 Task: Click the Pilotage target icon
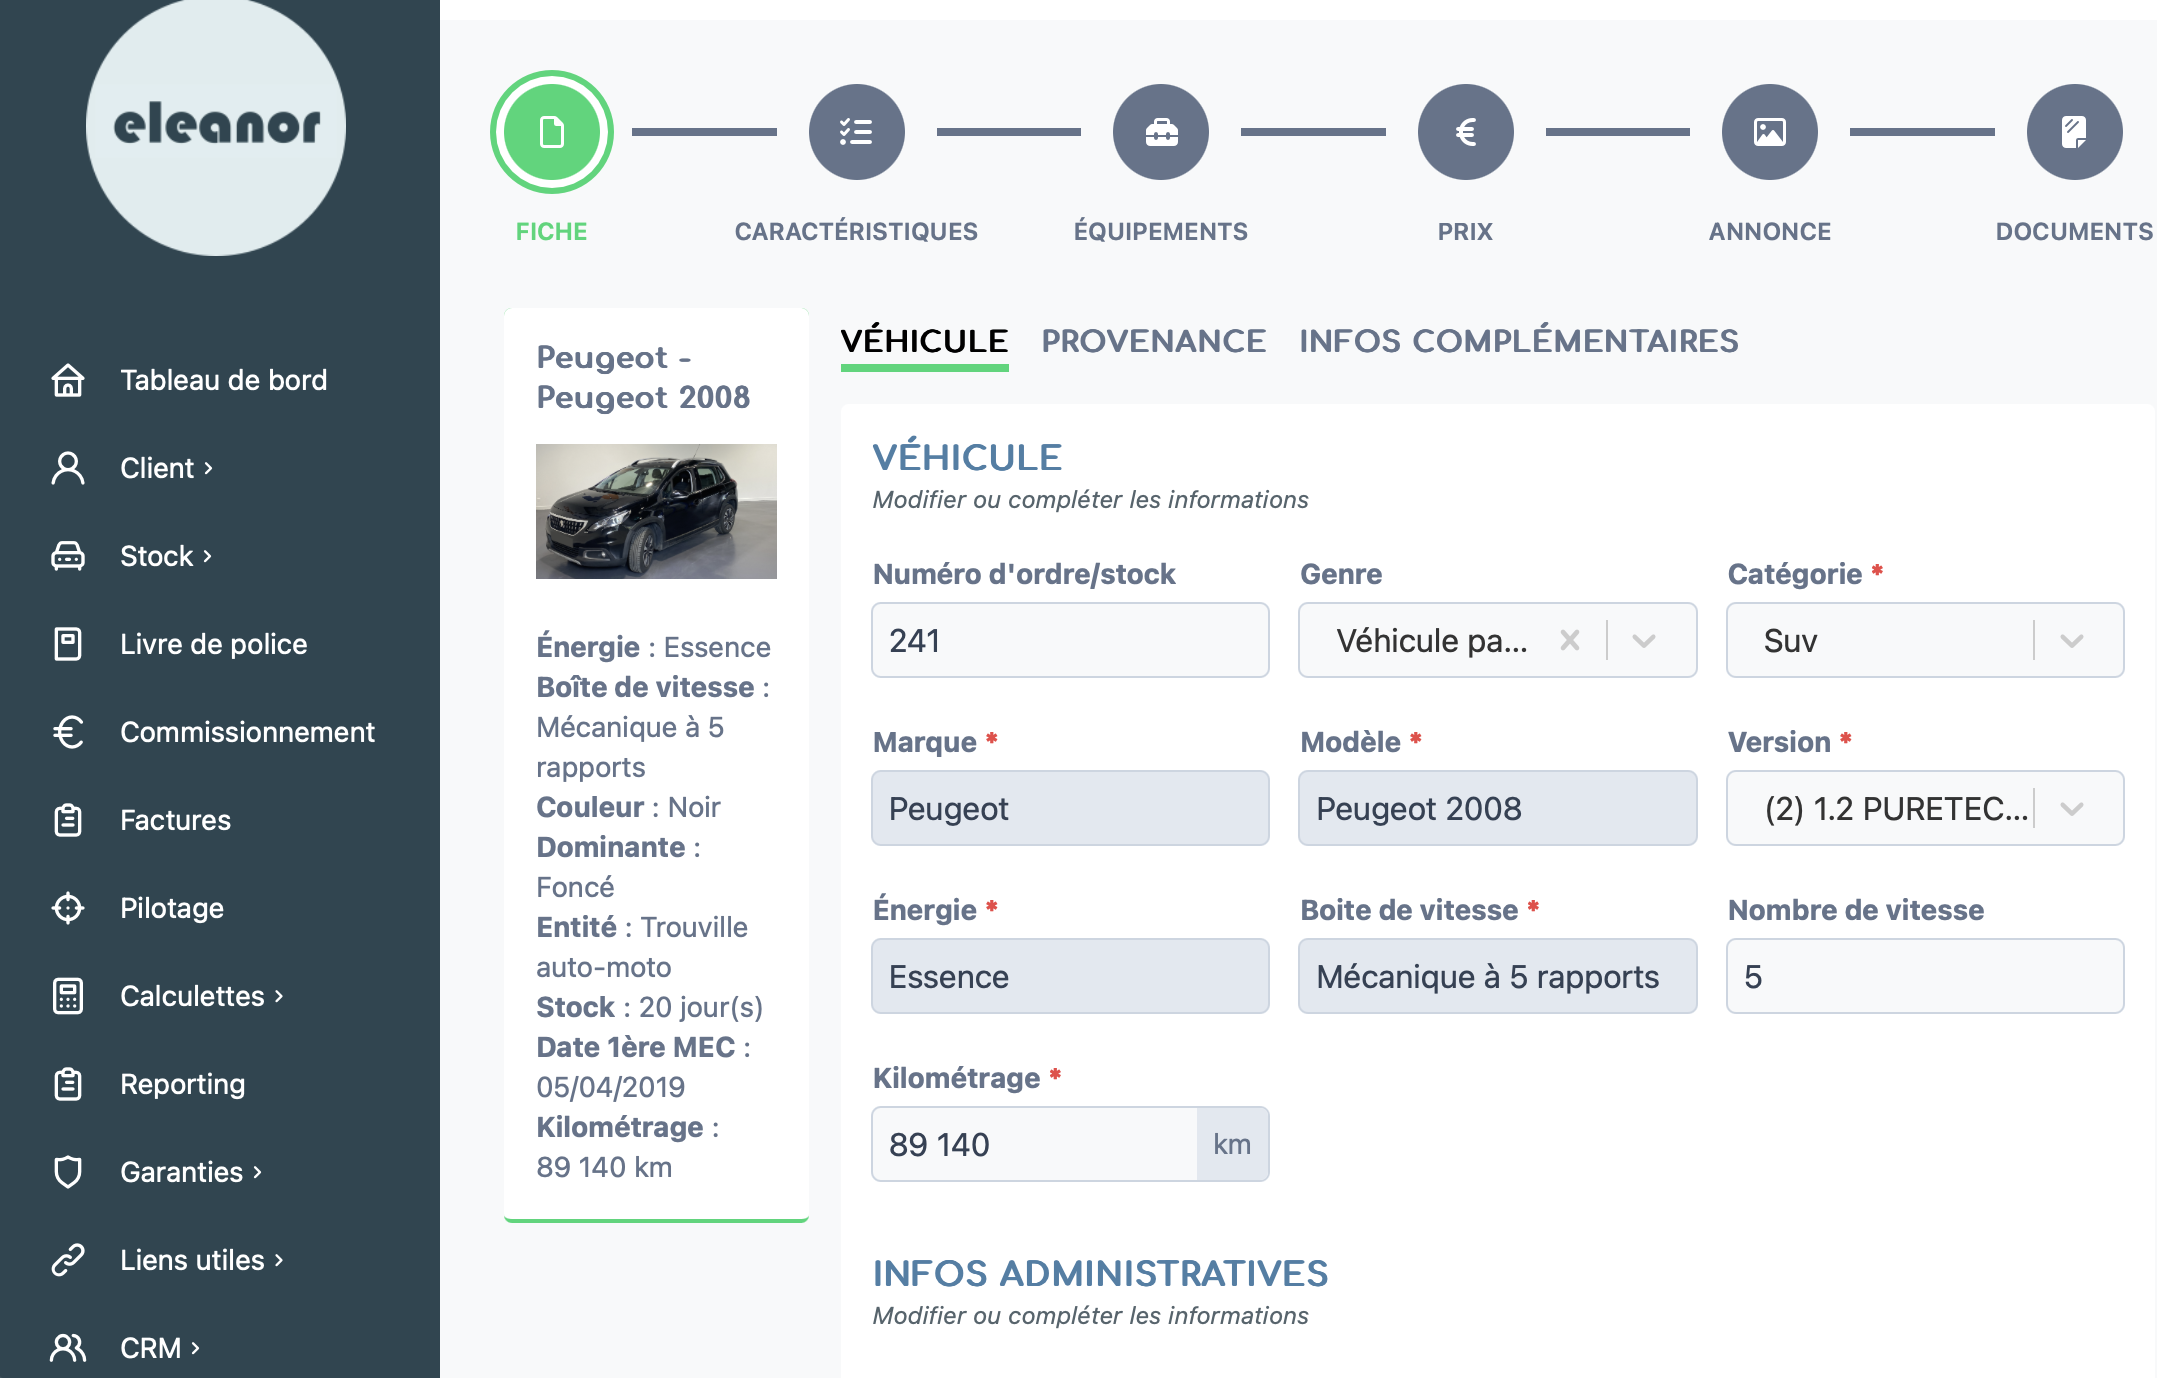(x=68, y=908)
